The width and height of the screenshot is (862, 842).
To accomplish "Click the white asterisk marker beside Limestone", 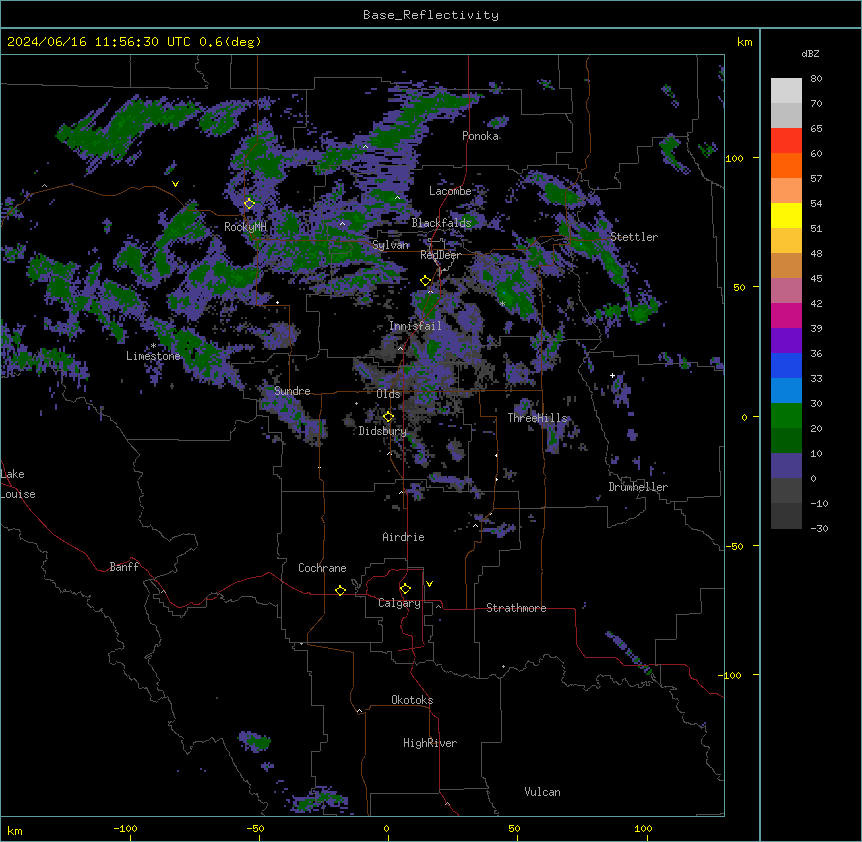I will coord(153,346).
